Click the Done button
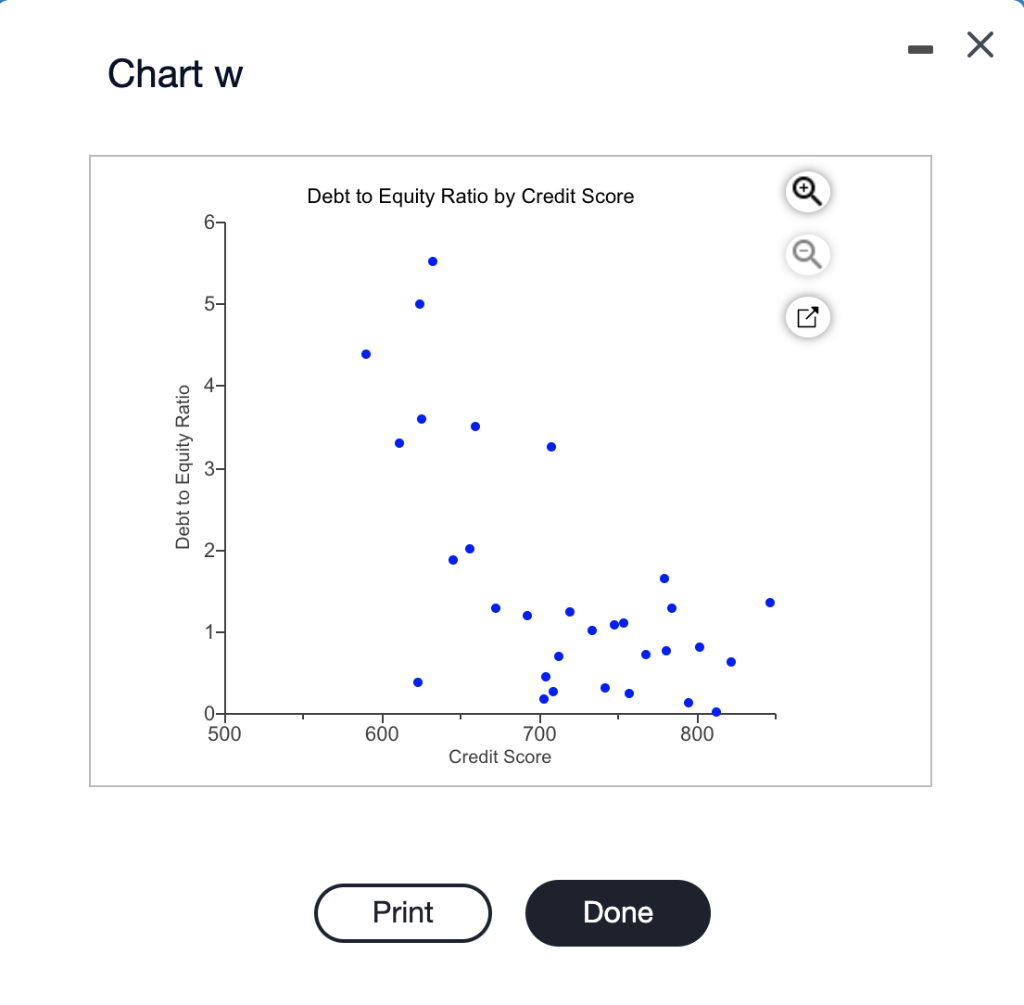1024x1005 pixels. [x=617, y=912]
